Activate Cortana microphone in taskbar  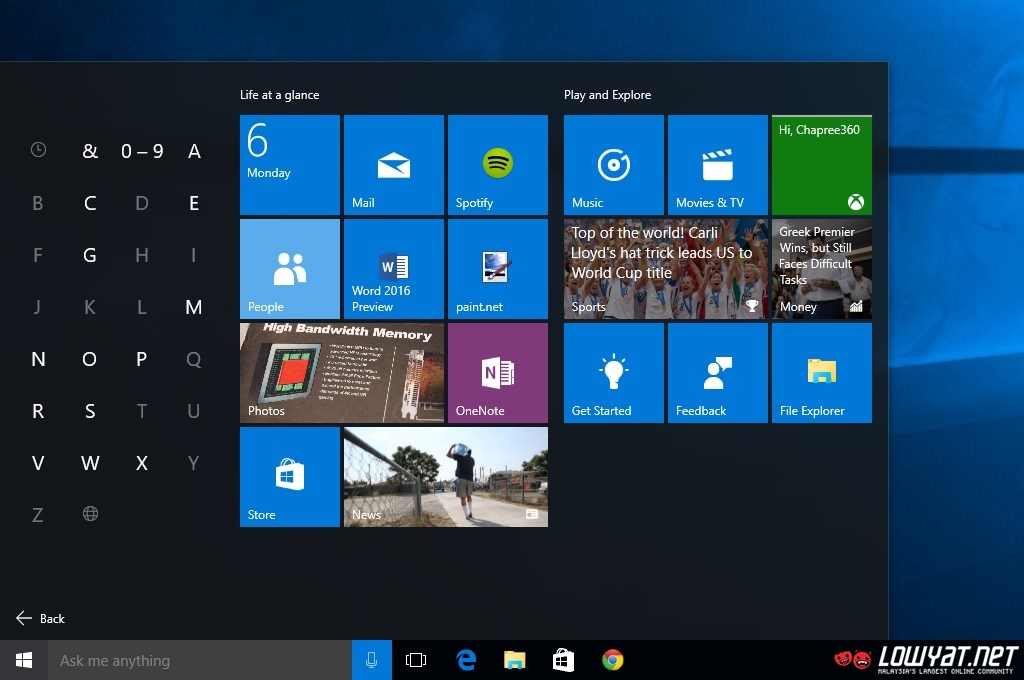[x=372, y=661]
